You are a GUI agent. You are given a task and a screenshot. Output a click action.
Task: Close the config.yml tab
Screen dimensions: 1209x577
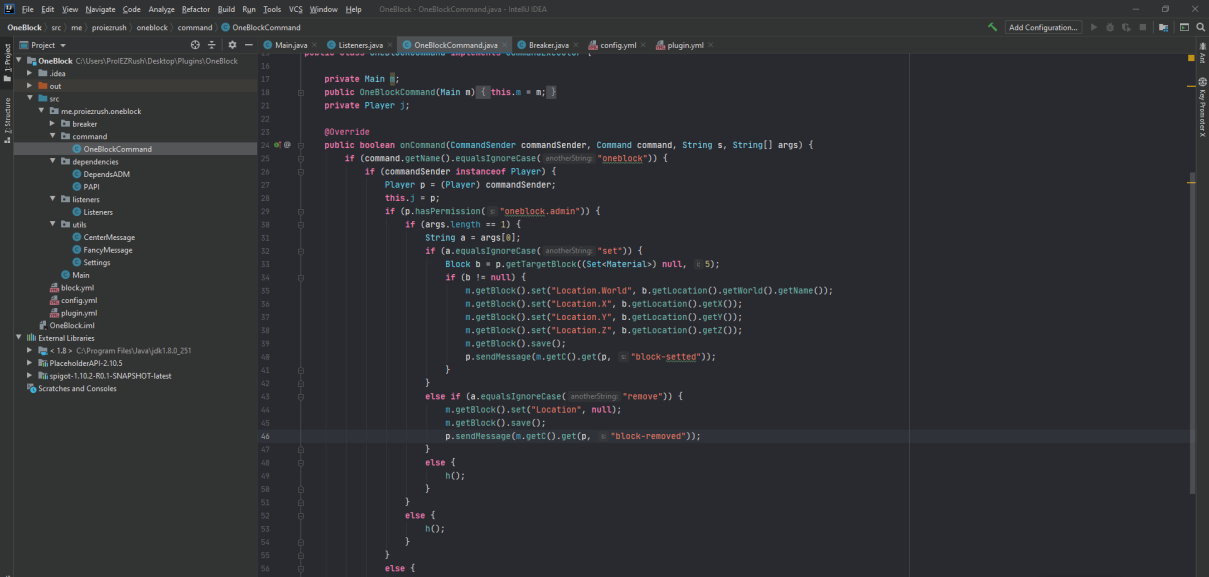643,45
